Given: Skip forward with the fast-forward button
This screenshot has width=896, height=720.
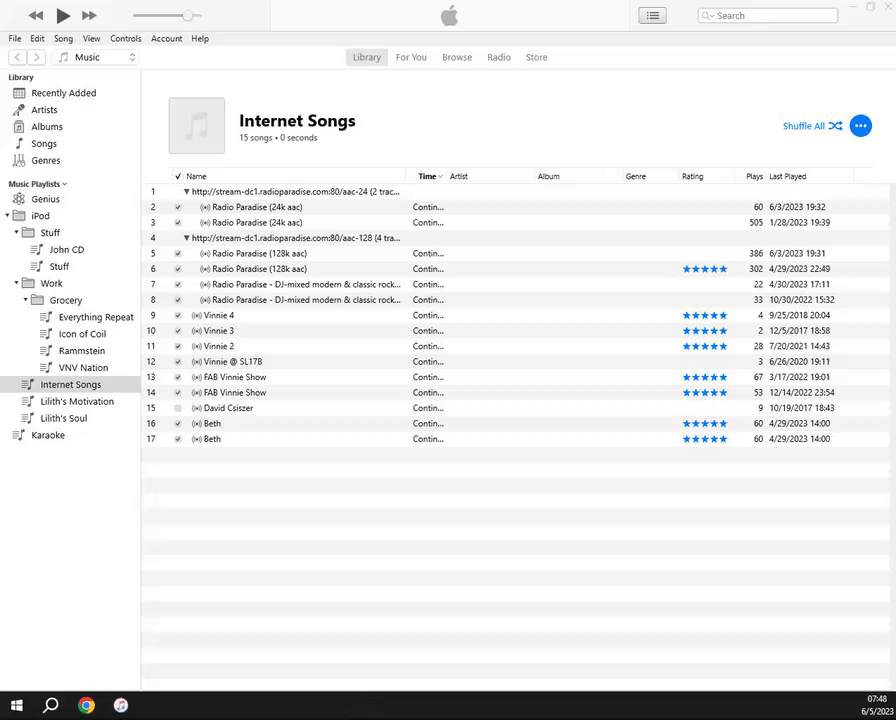Looking at the screenshot, I should (89, 15).
